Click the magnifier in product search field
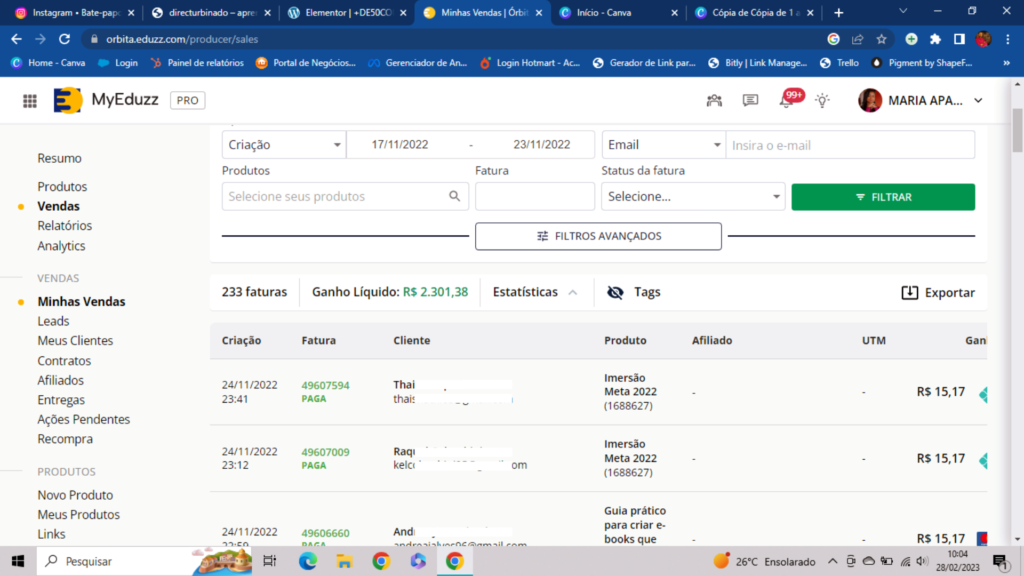Image resolution: width=1024 pixels, height=576 pixels. coord(455,197)
